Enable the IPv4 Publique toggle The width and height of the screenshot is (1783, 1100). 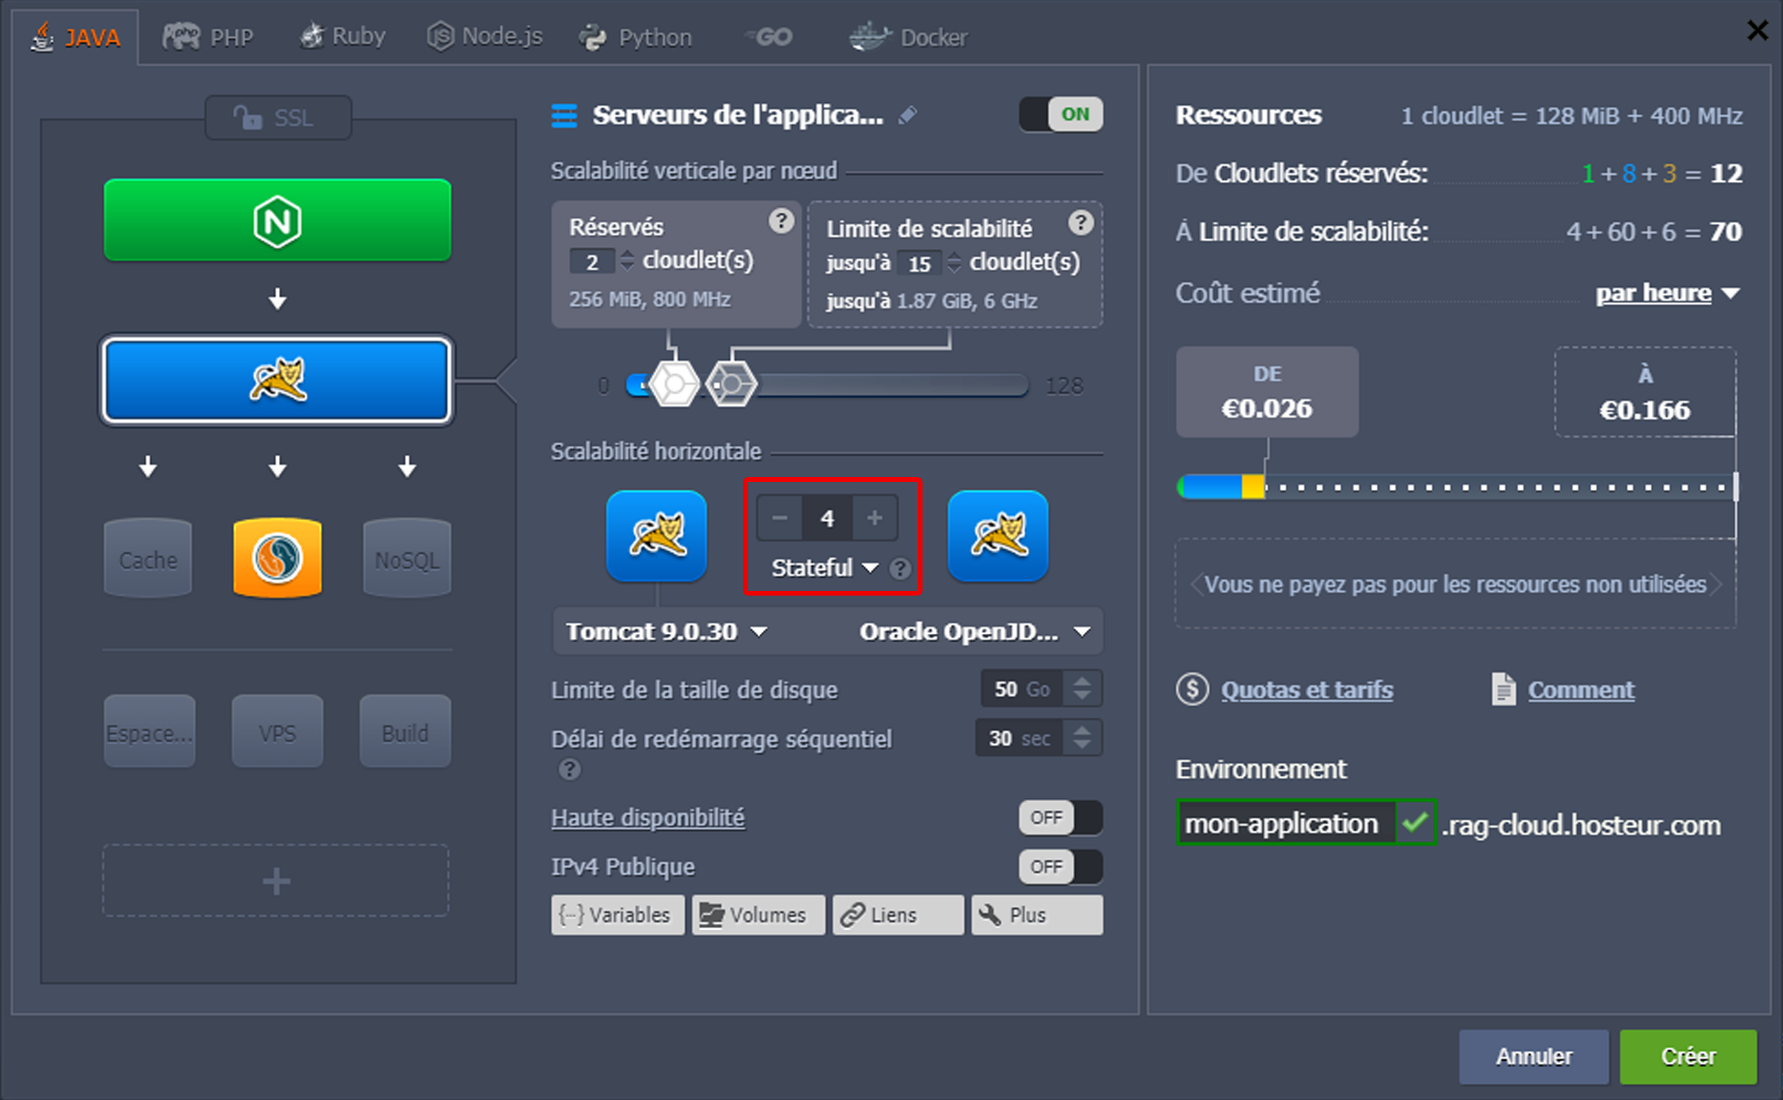coord(1060,866)
